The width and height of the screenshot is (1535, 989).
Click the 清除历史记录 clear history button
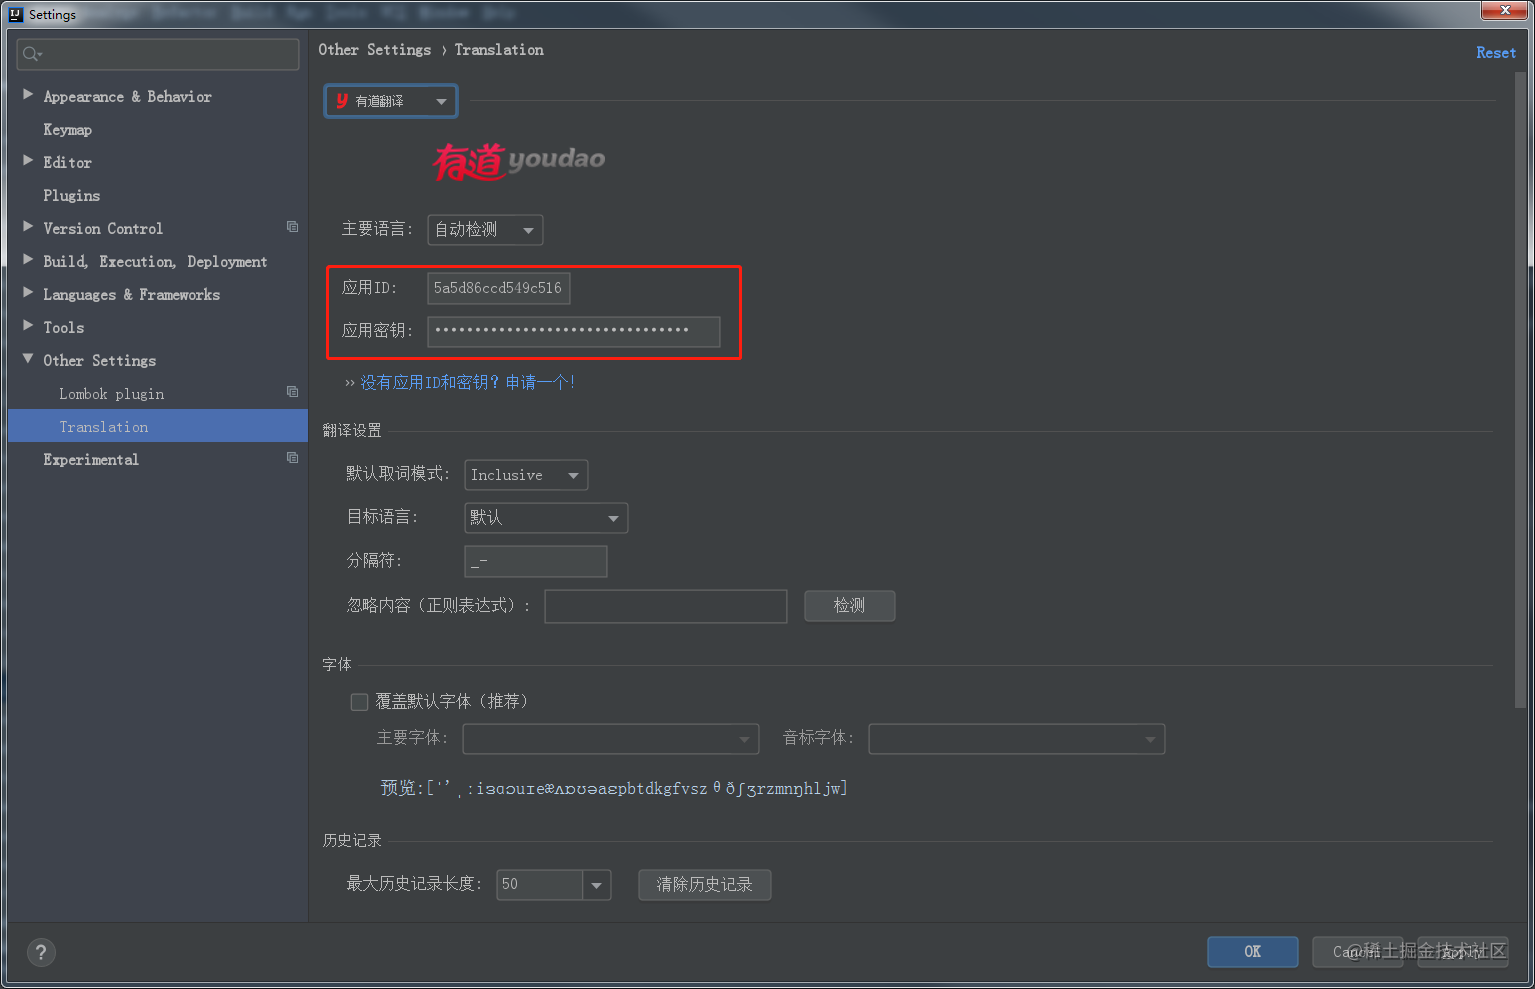tap(704, 885)
